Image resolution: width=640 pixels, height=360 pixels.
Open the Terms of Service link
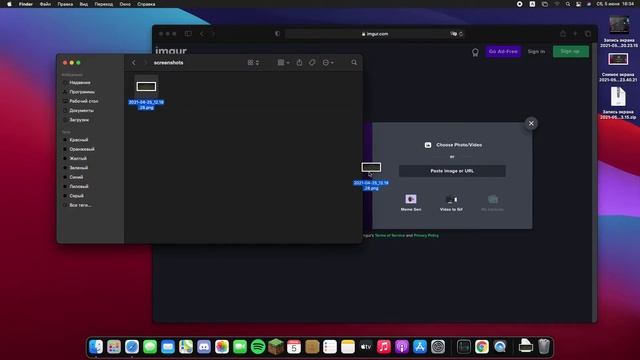pyautogui.click(x=389, y=236)
